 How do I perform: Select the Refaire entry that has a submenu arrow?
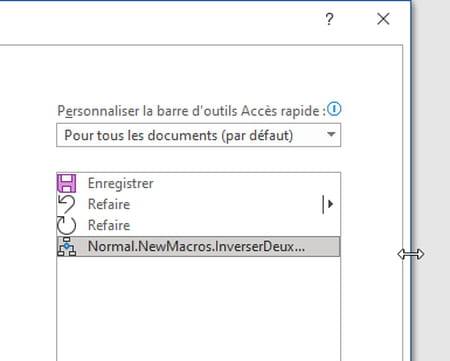pyautogui.click(x=199, y=204)
